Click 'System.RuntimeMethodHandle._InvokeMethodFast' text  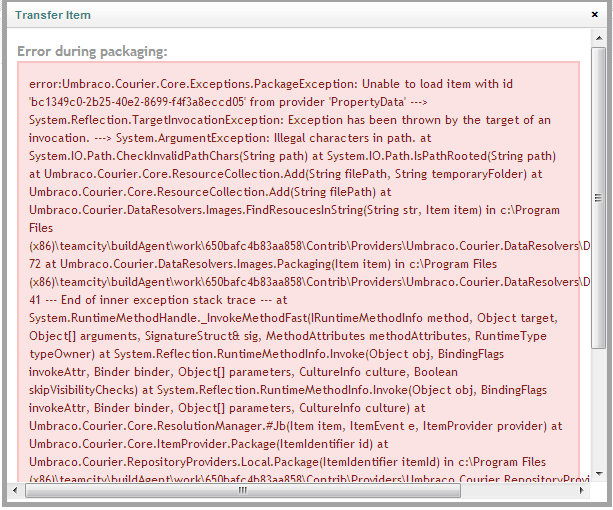[168, 318]
